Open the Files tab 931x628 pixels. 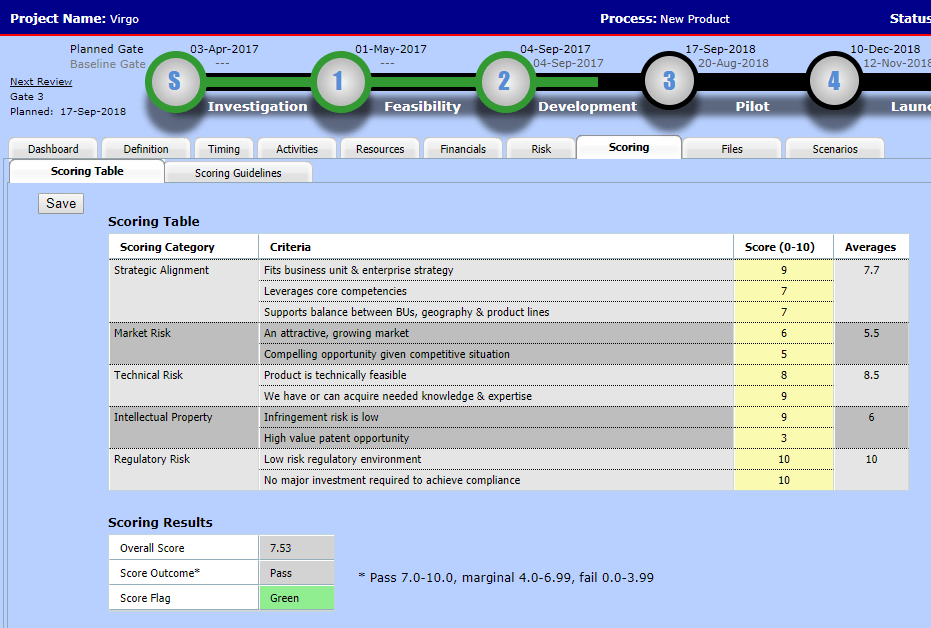(x=732, y=149)
